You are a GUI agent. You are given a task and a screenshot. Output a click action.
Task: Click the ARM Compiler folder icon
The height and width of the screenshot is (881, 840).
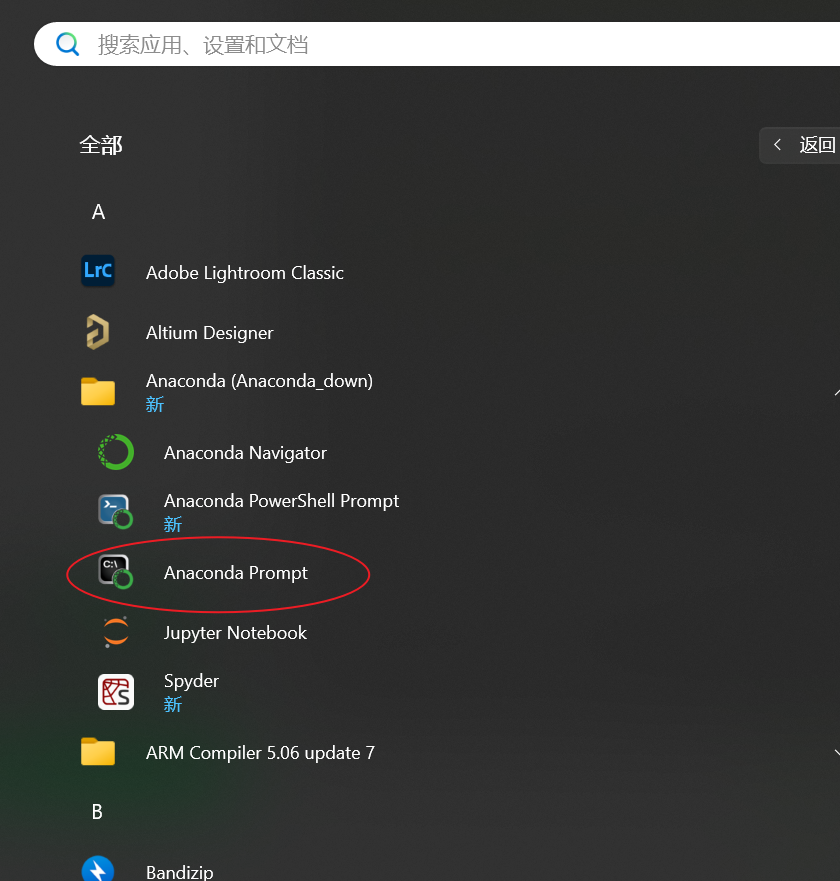point(98,752)
